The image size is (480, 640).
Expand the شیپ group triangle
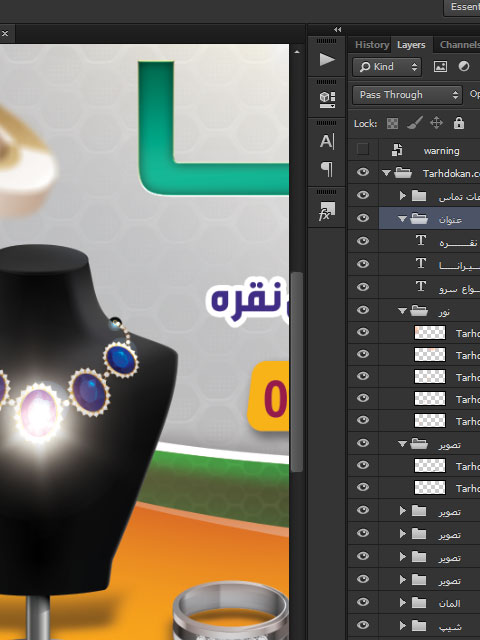pos(402,625)
